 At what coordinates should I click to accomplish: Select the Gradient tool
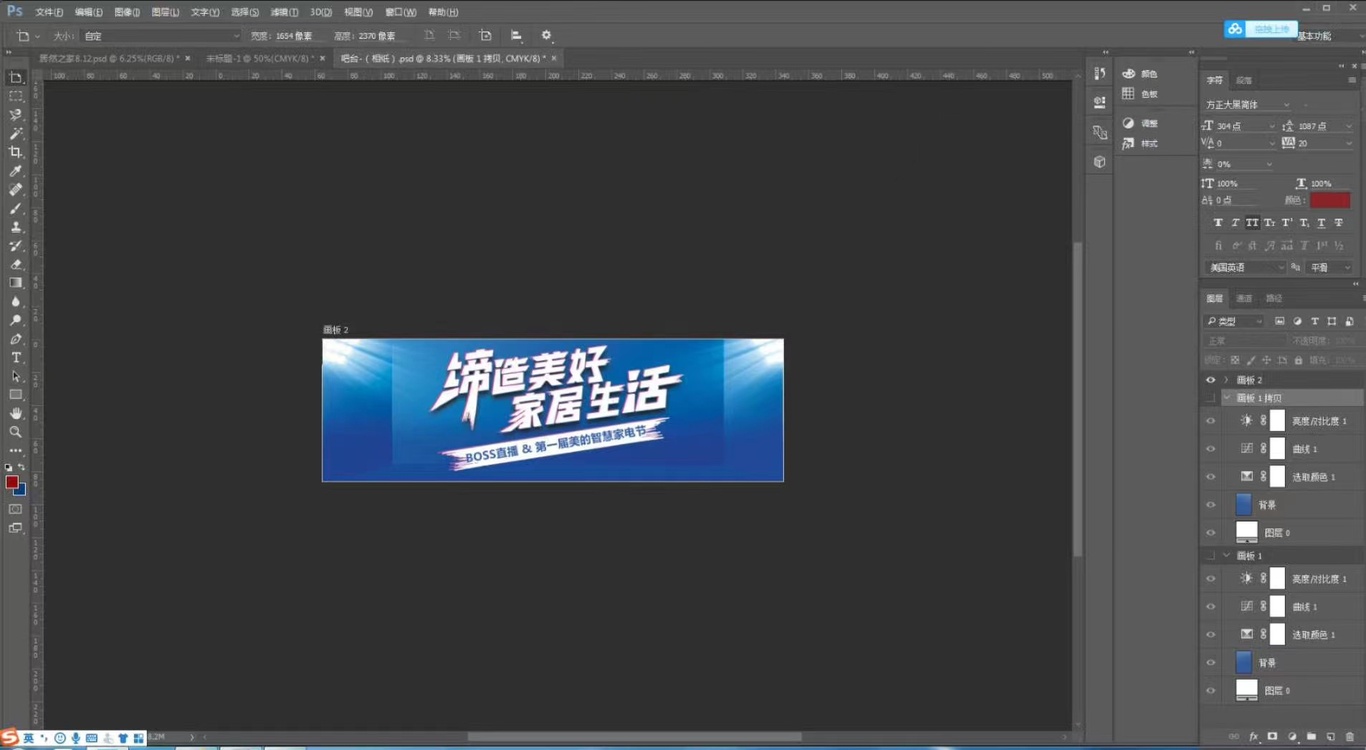16,283
